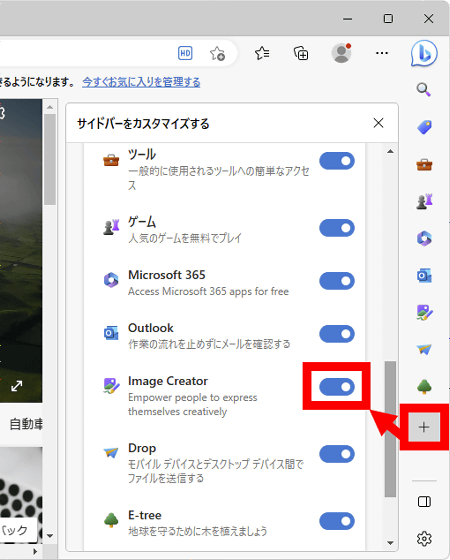Click the 地球を守るために木を植えましょう text
450x560 pixels.
pos(198,531)
